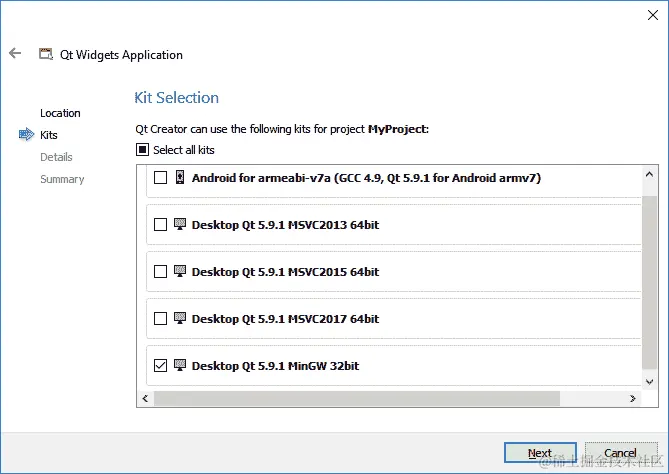Click the MSVC2013 64bit desktop monitor icon
Viewport: 669px width, 474px height.
click(x=180, y=224)
